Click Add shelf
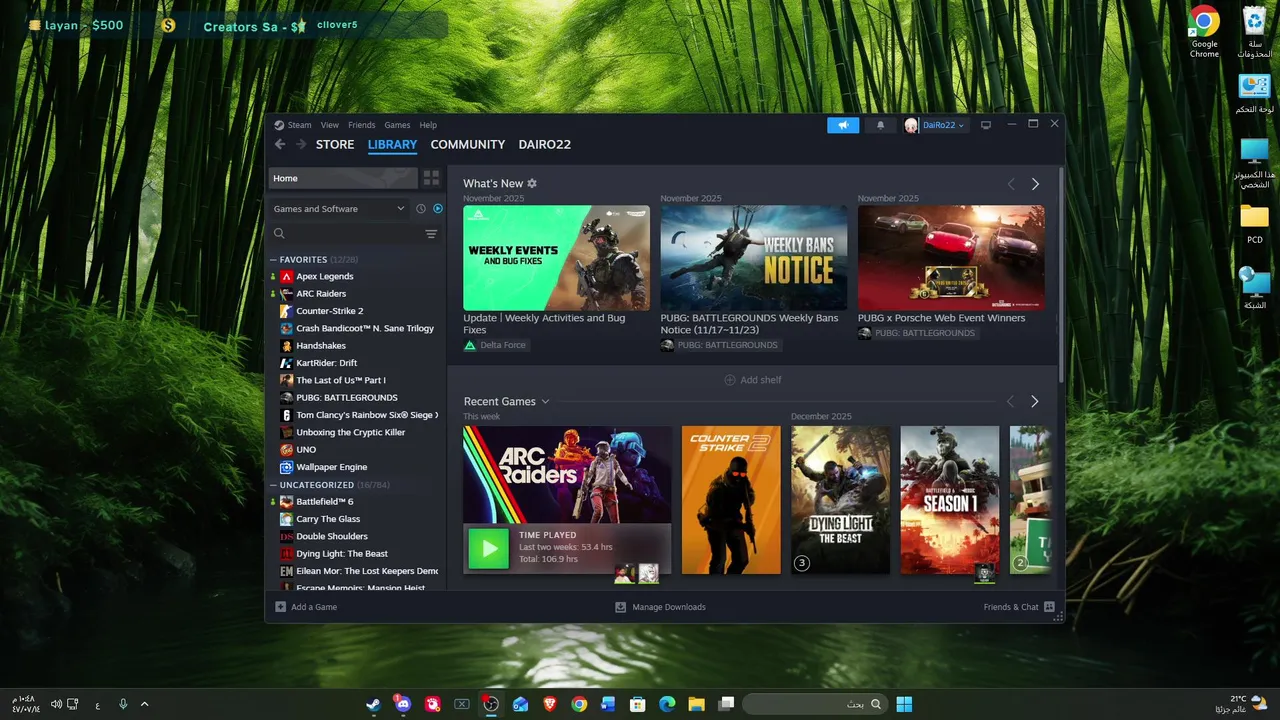This screenshot has height=720, width=1280. point(753,380)
